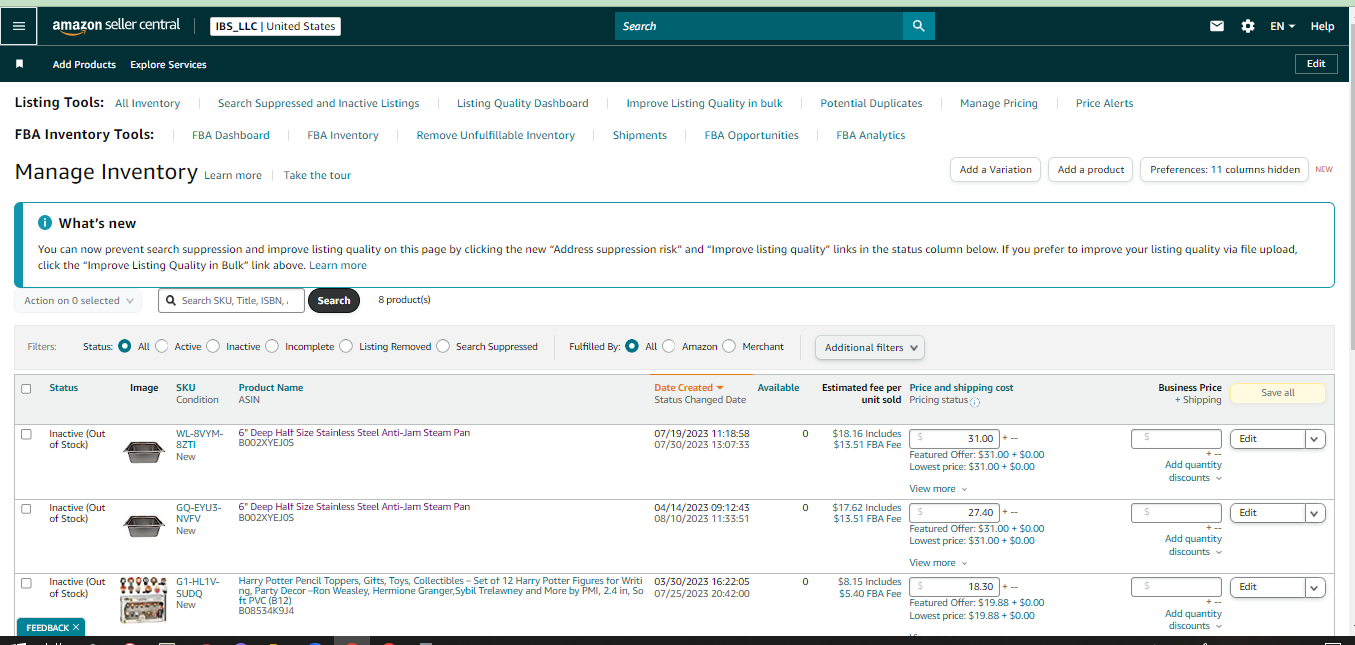Click the Search SKU, Title, ISBN field
1355x645 pixels.
[231, 300]
